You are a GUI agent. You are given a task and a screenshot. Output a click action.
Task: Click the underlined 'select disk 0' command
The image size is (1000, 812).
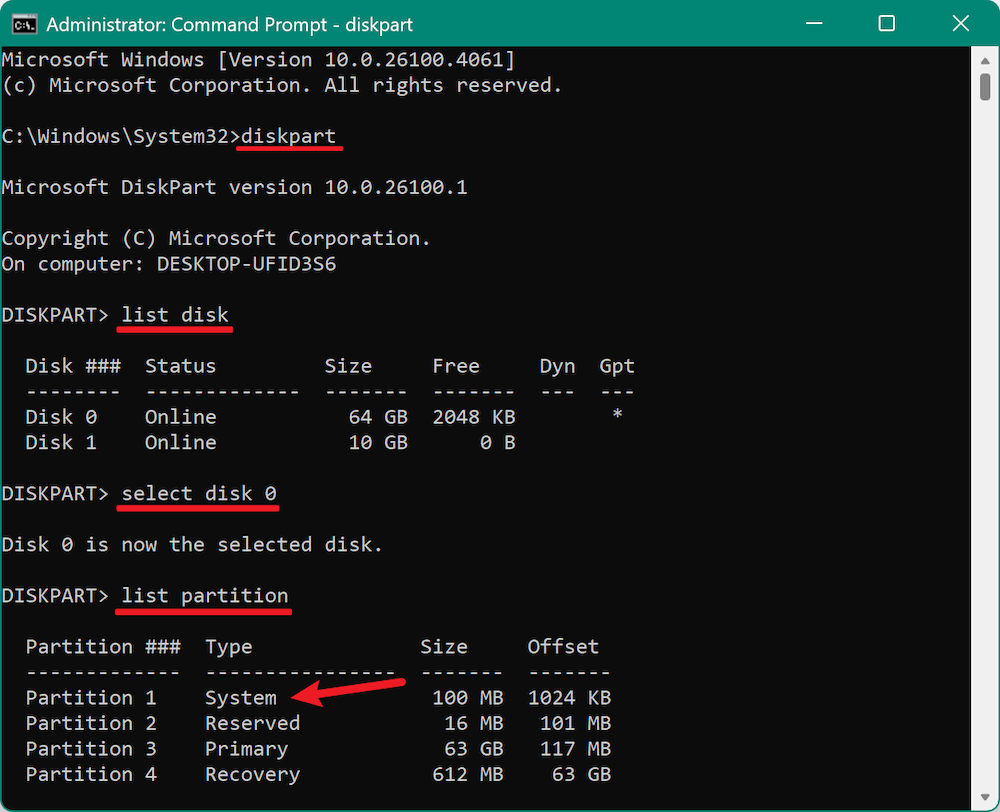point(197,493)
